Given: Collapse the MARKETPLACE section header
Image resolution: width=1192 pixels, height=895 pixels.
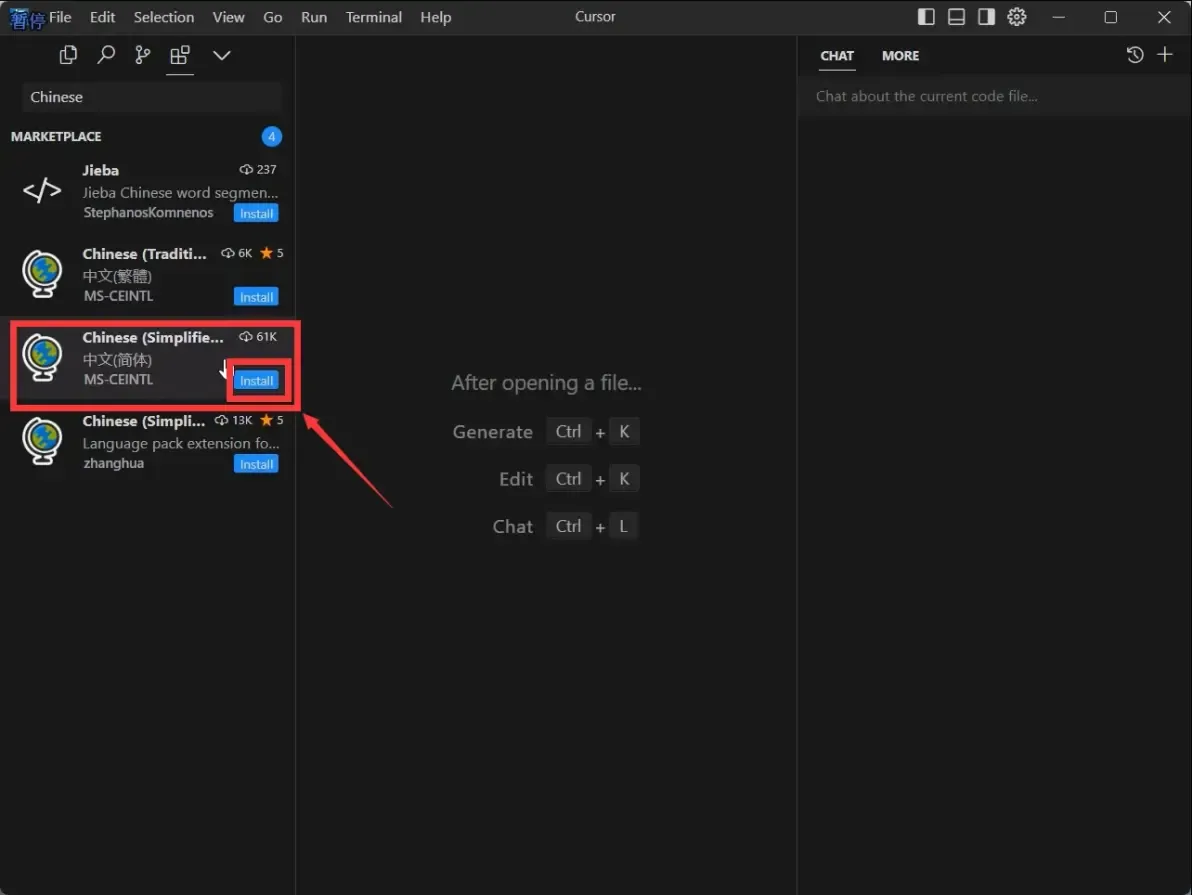Looking at the screenshot, I should click(x=56, y=136).
